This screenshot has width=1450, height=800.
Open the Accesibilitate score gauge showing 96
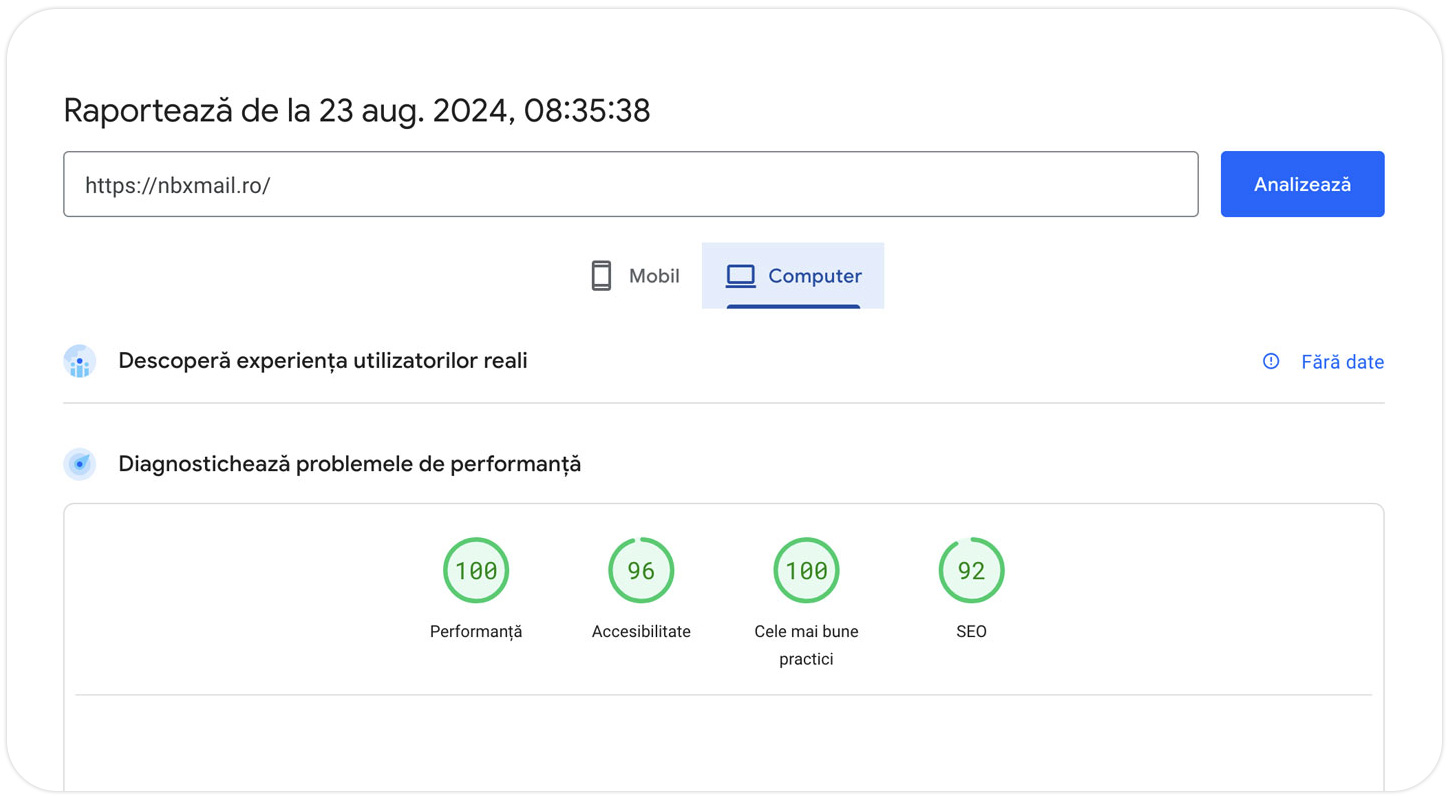(641, 570)
